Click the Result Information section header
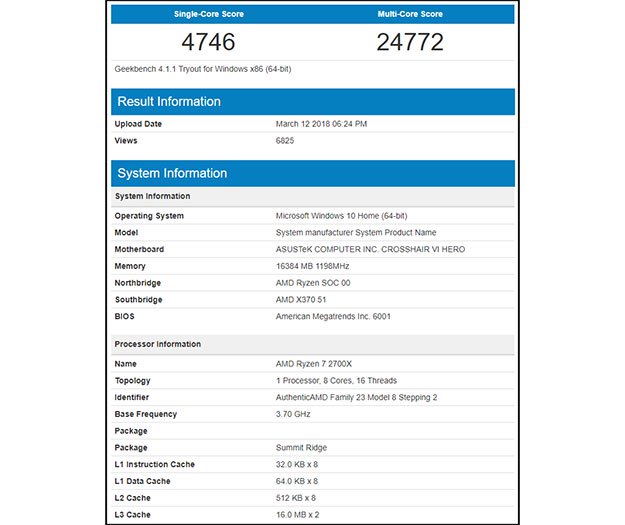The width and height of the screenshot is (625, 525). pos(169,101)
